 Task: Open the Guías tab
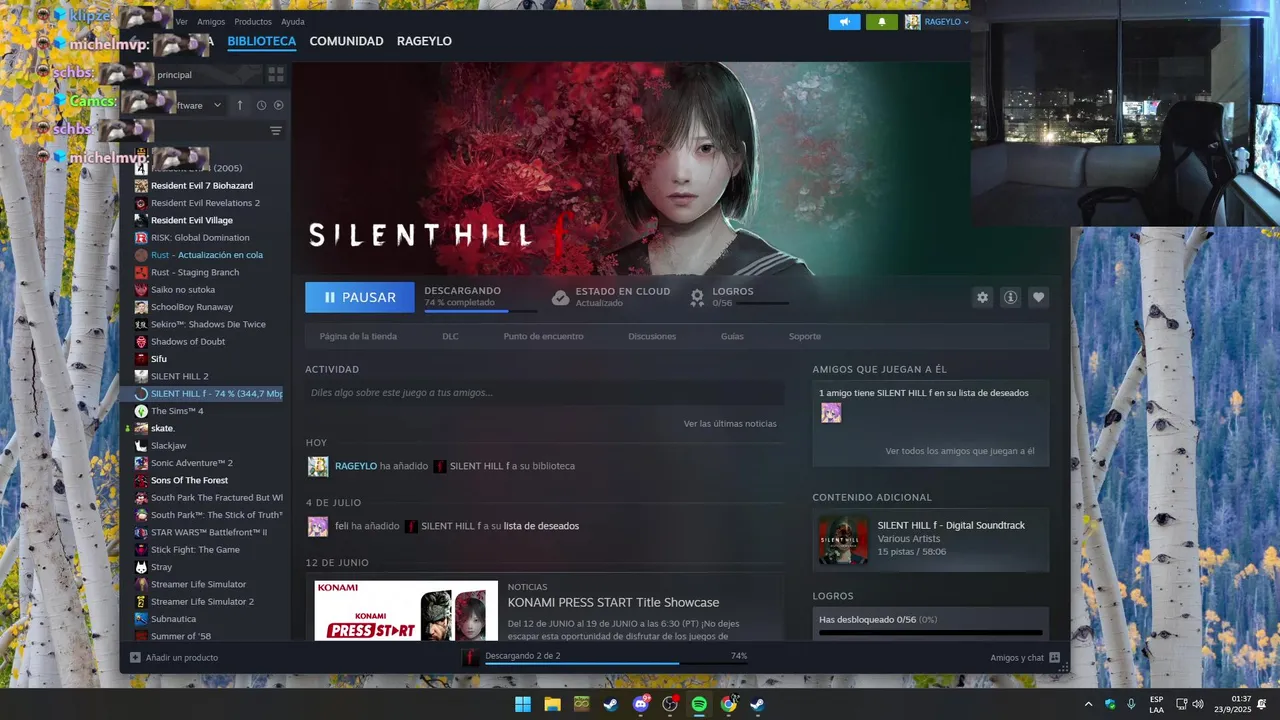(732, 336)
